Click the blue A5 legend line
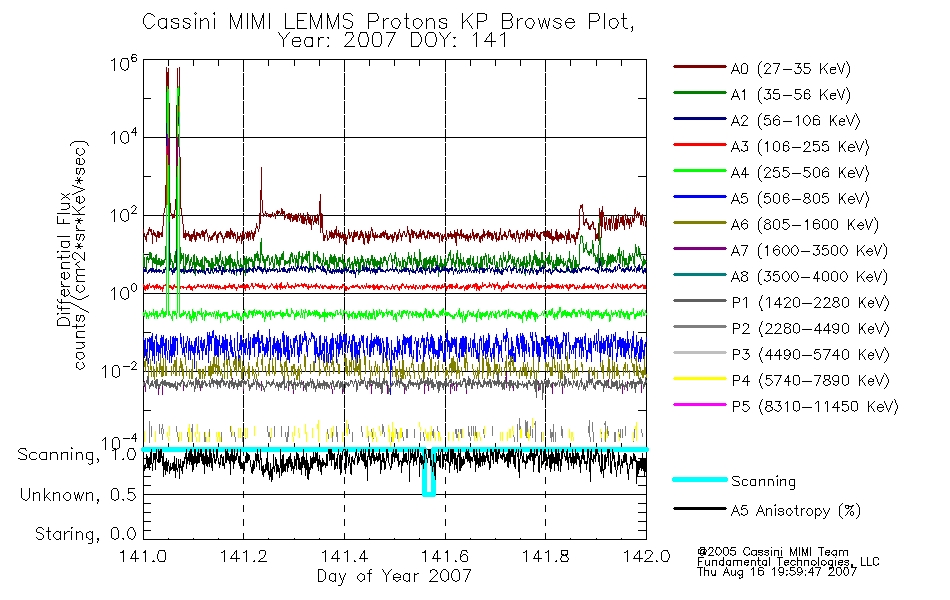Screen dimensions: 950x600 click(699, 197)
